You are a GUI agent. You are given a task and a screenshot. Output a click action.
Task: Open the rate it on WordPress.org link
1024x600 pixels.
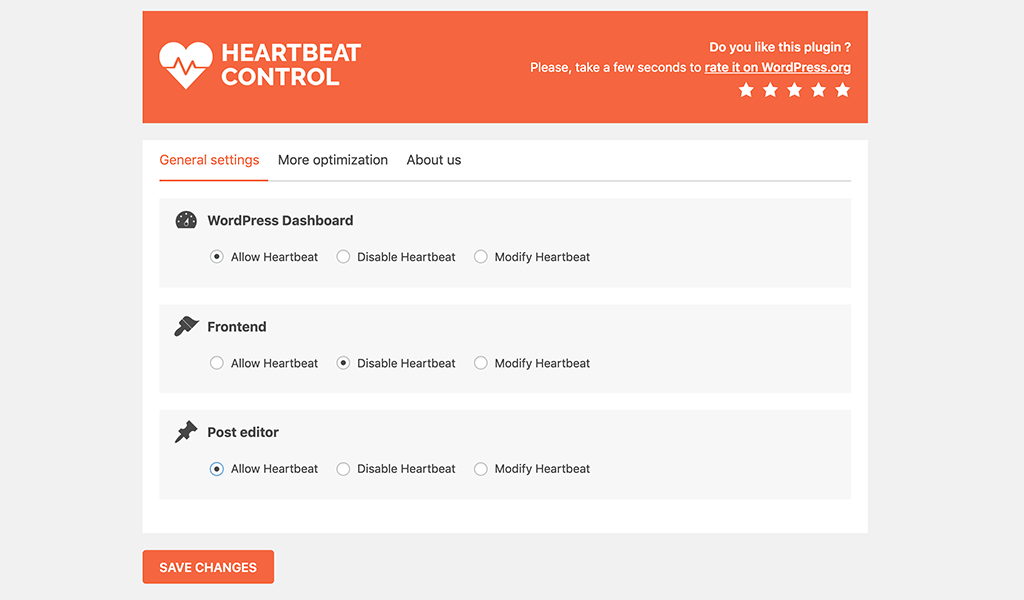(777, 67)
